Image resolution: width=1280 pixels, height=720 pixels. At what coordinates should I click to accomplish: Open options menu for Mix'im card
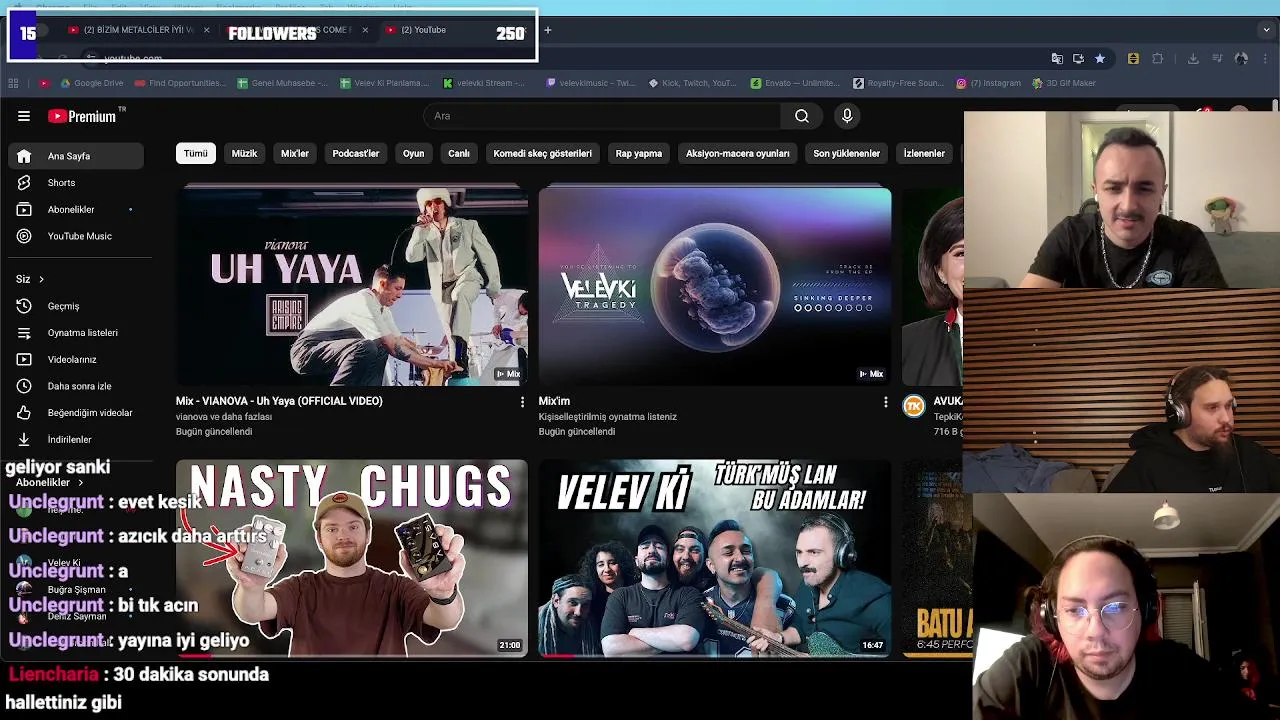coord(885,402)
